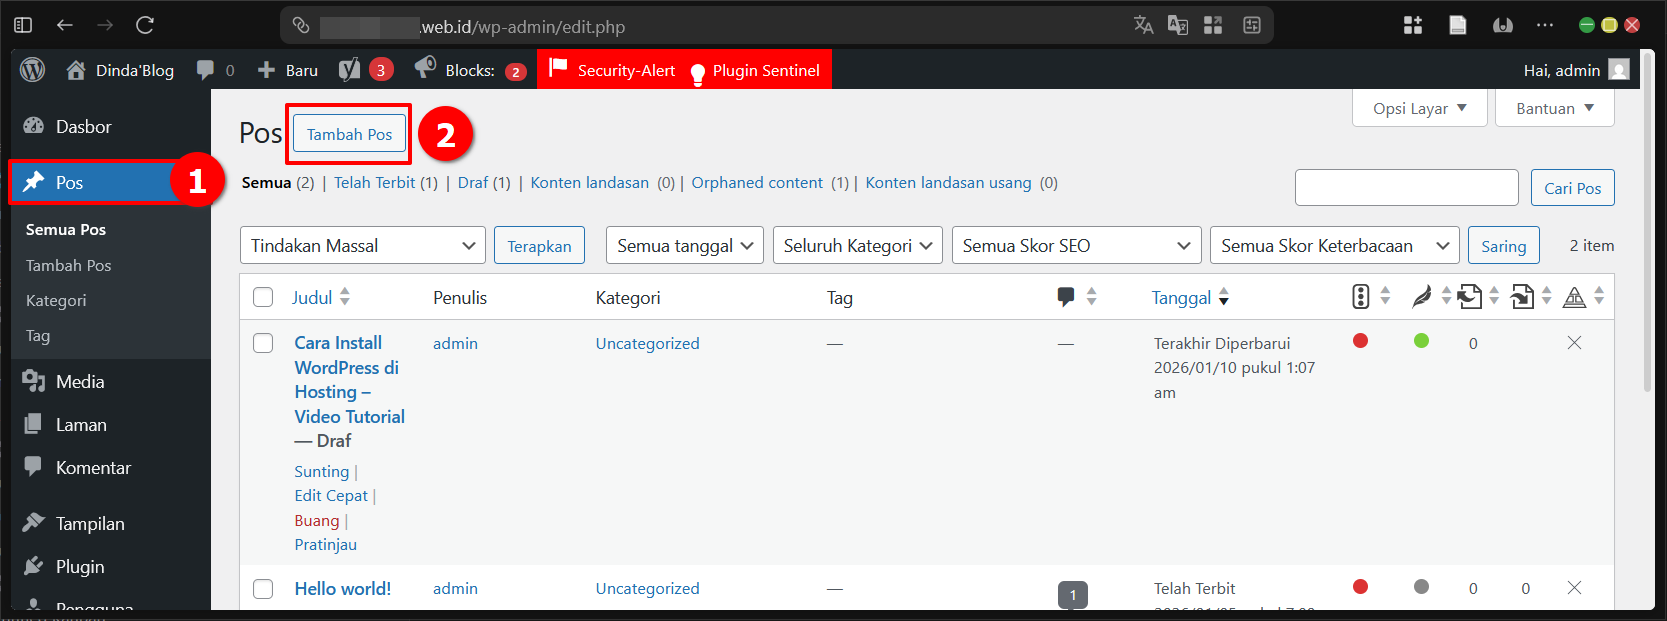The image size is (1667, 621).
Task: Click Pratinjau preview link
Action: [x=325, y=544]
